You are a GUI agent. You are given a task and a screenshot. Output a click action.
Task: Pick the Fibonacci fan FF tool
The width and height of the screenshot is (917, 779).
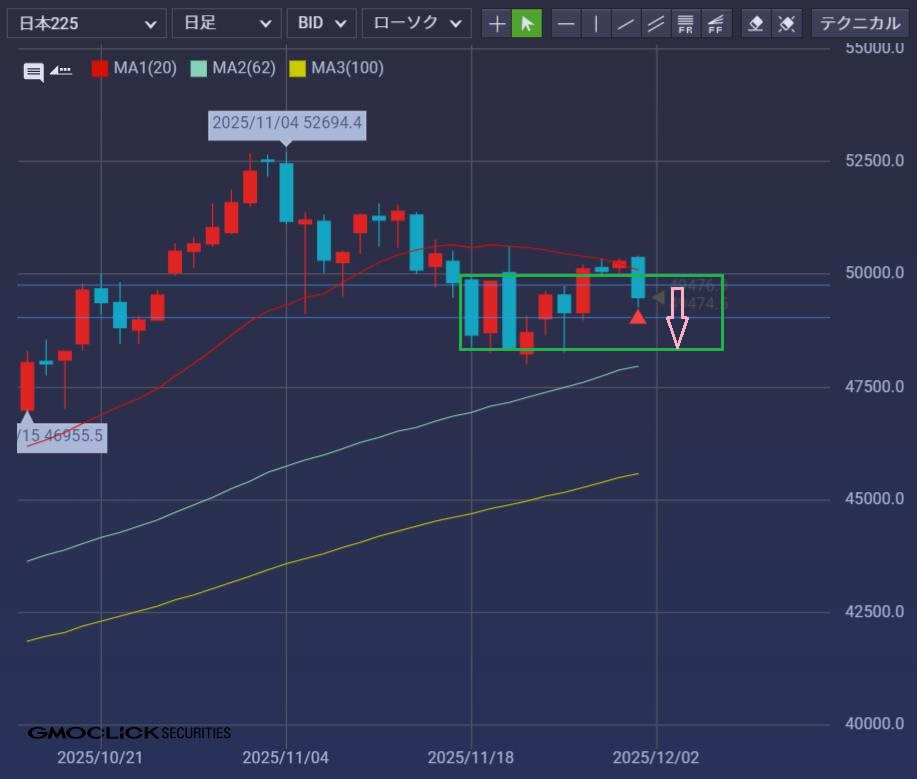[x=716, y=23]
